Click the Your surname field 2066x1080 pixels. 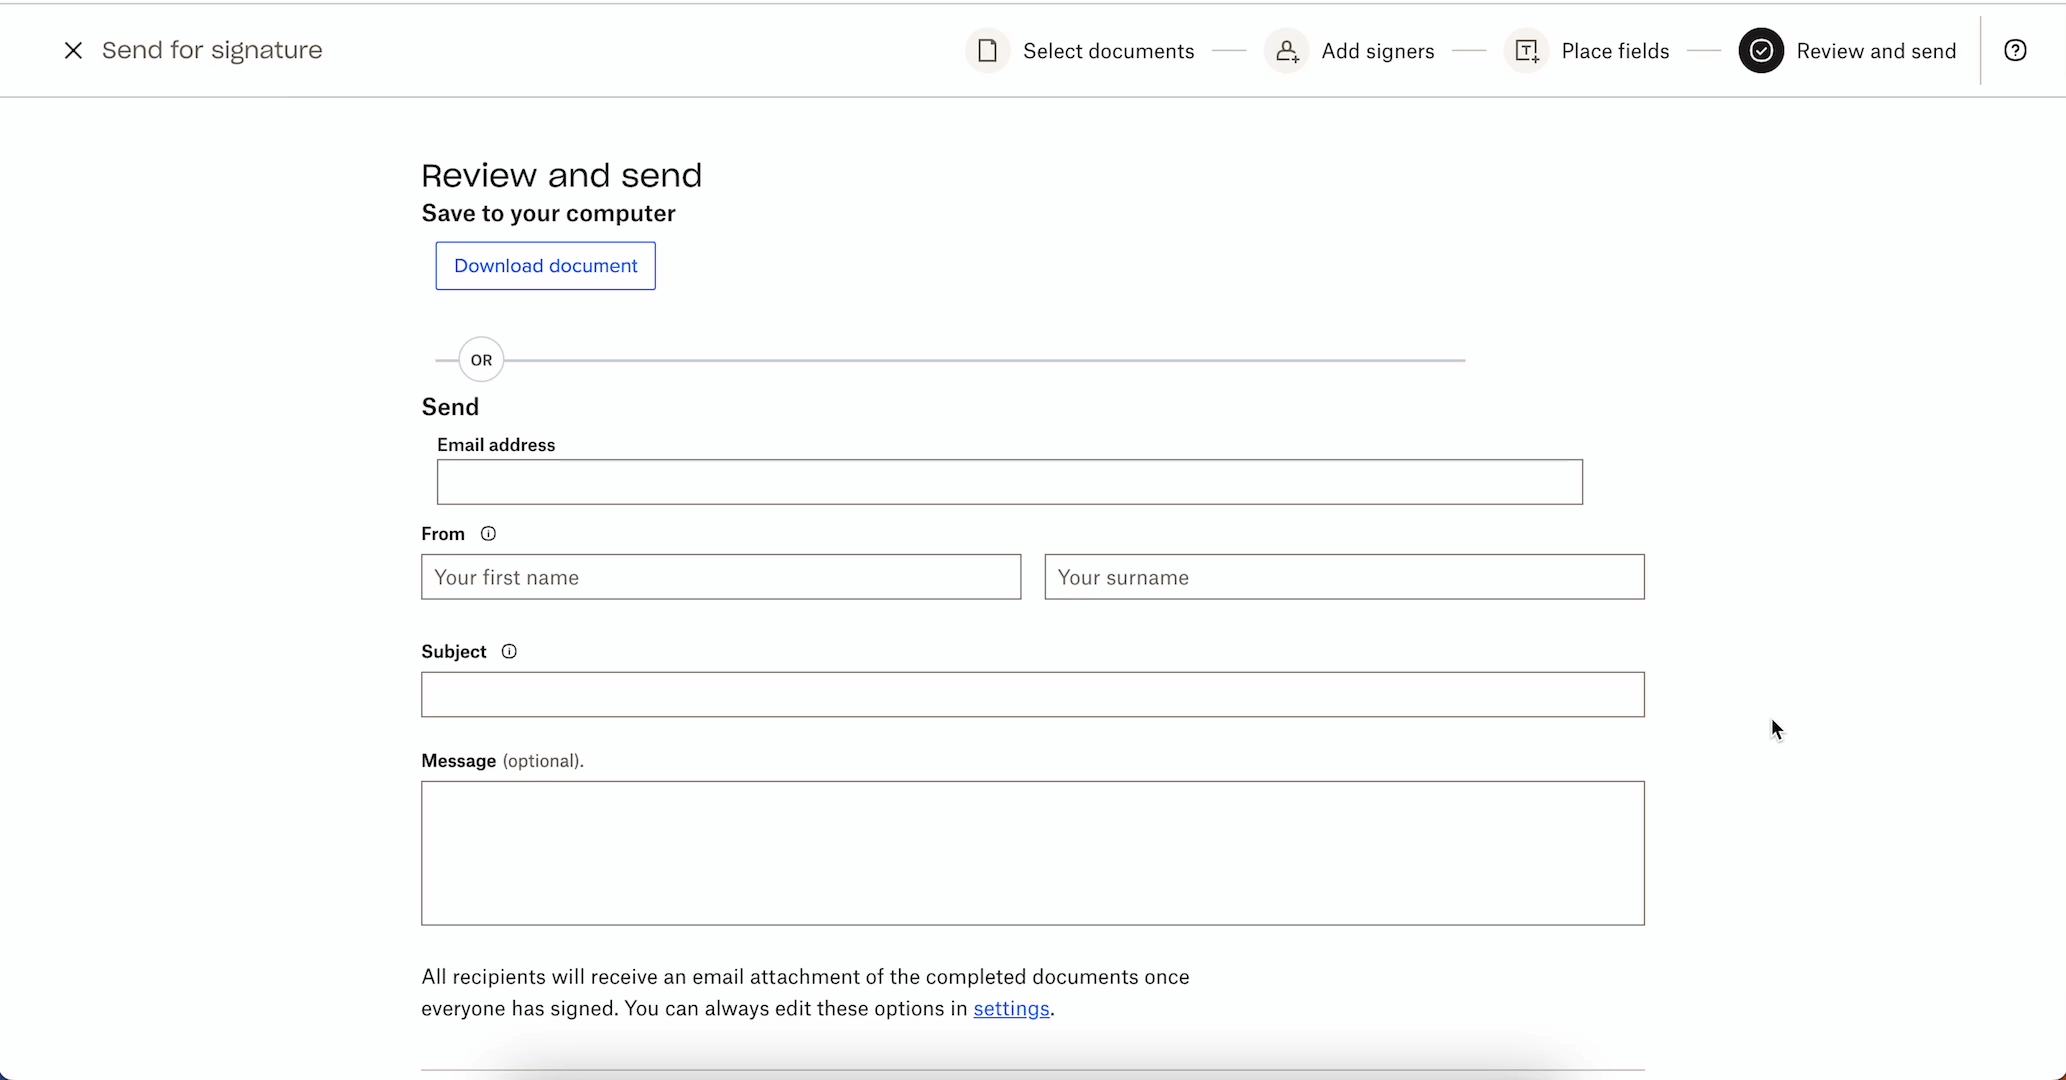[1344, 577]
